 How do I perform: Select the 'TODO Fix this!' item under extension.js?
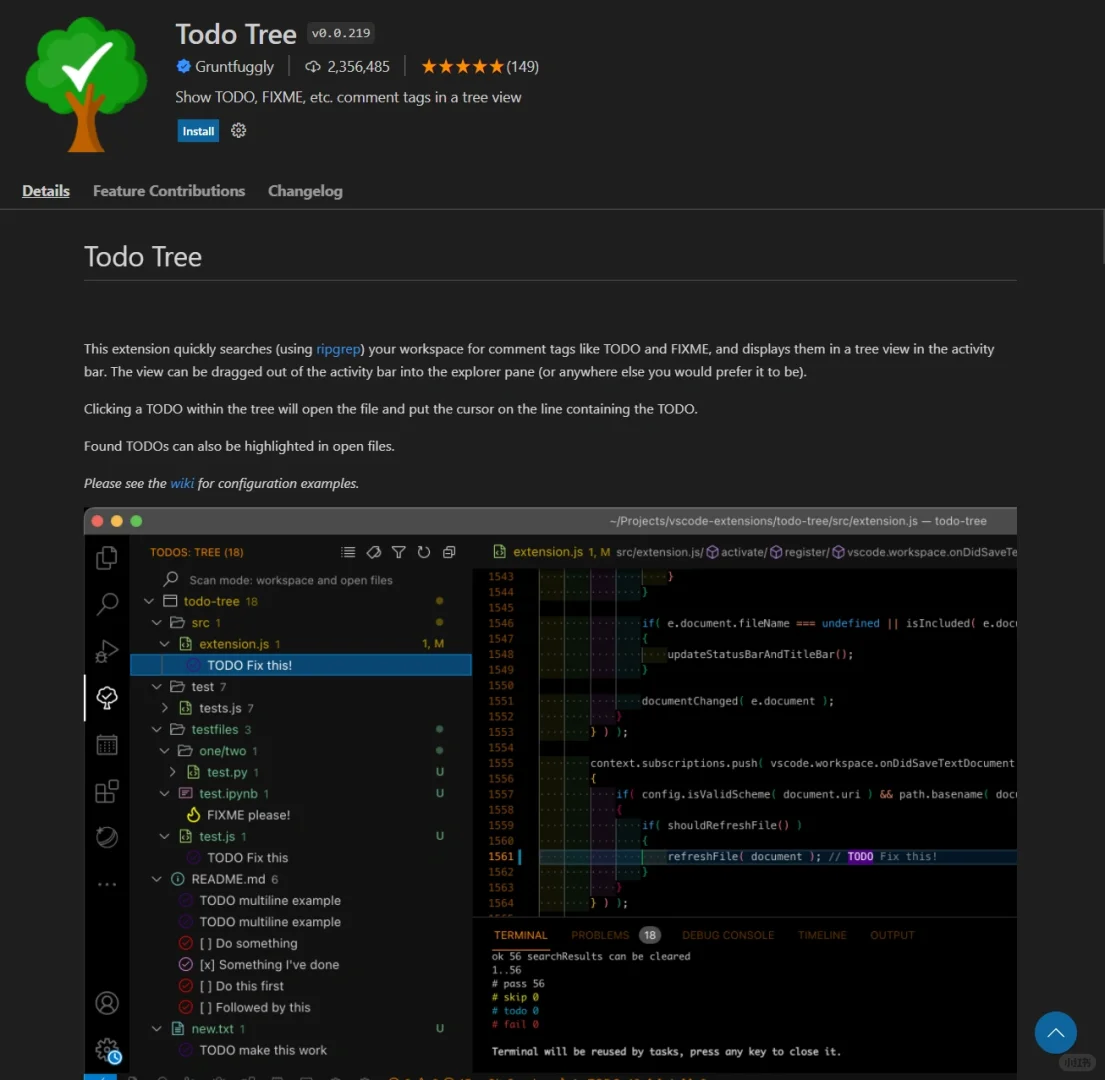[x=250, y=664]
